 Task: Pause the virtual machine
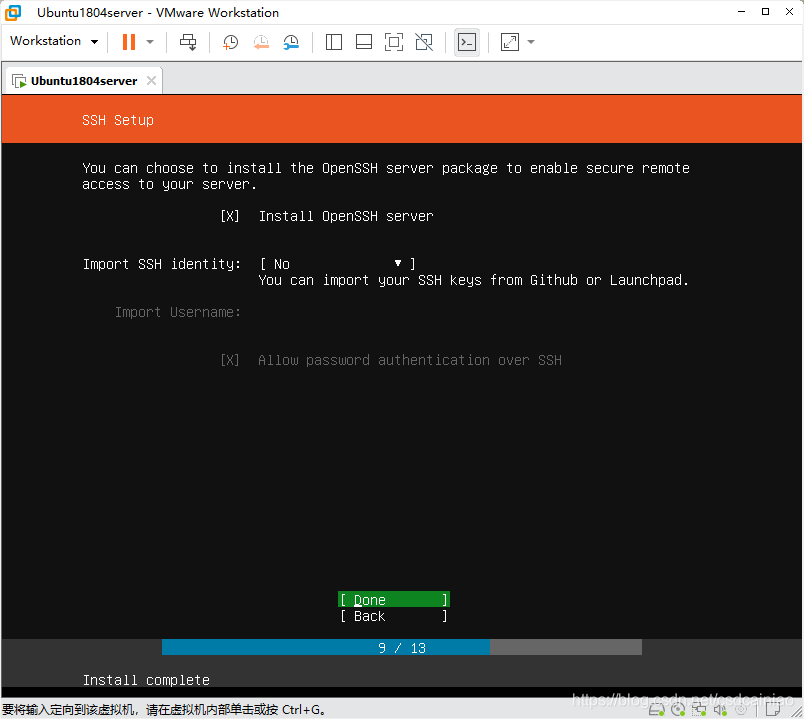[129, 42]
